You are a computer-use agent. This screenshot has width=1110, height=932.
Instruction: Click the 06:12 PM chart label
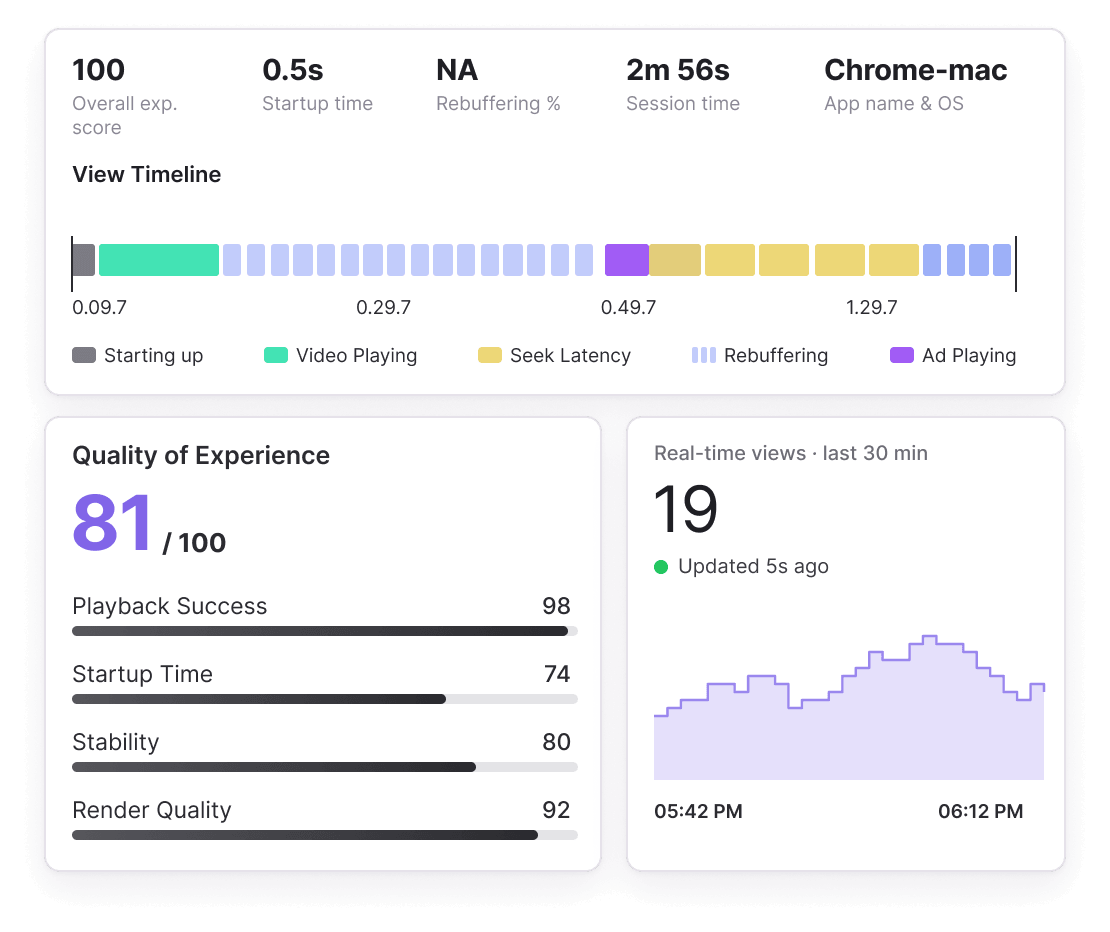980,811
